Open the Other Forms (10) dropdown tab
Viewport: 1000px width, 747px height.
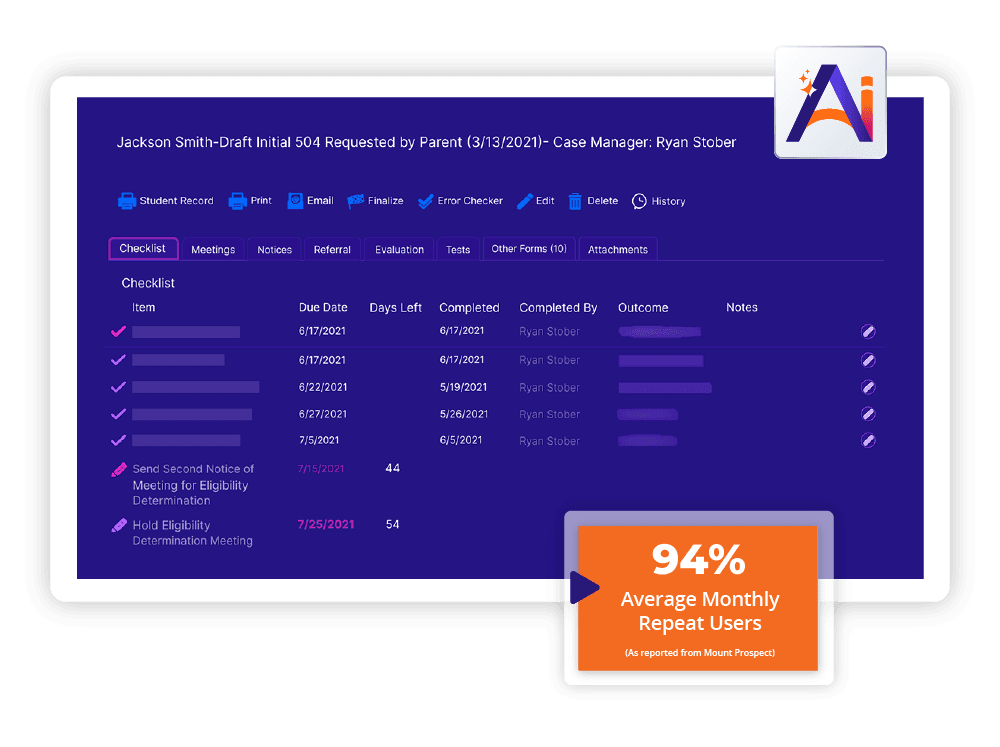click(x=529, y=248)
